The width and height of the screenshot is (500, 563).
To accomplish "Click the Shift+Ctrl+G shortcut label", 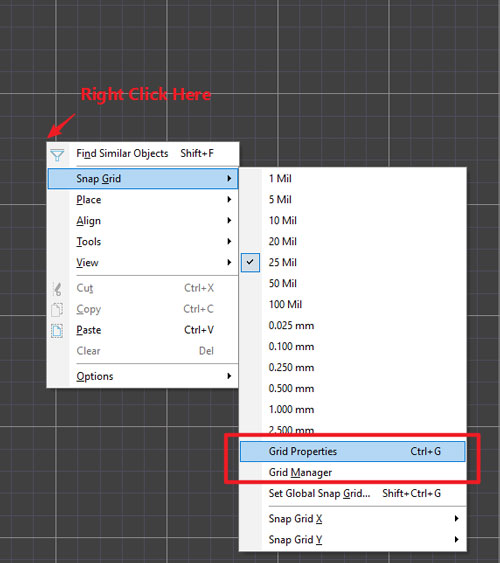I will point(411,493).
